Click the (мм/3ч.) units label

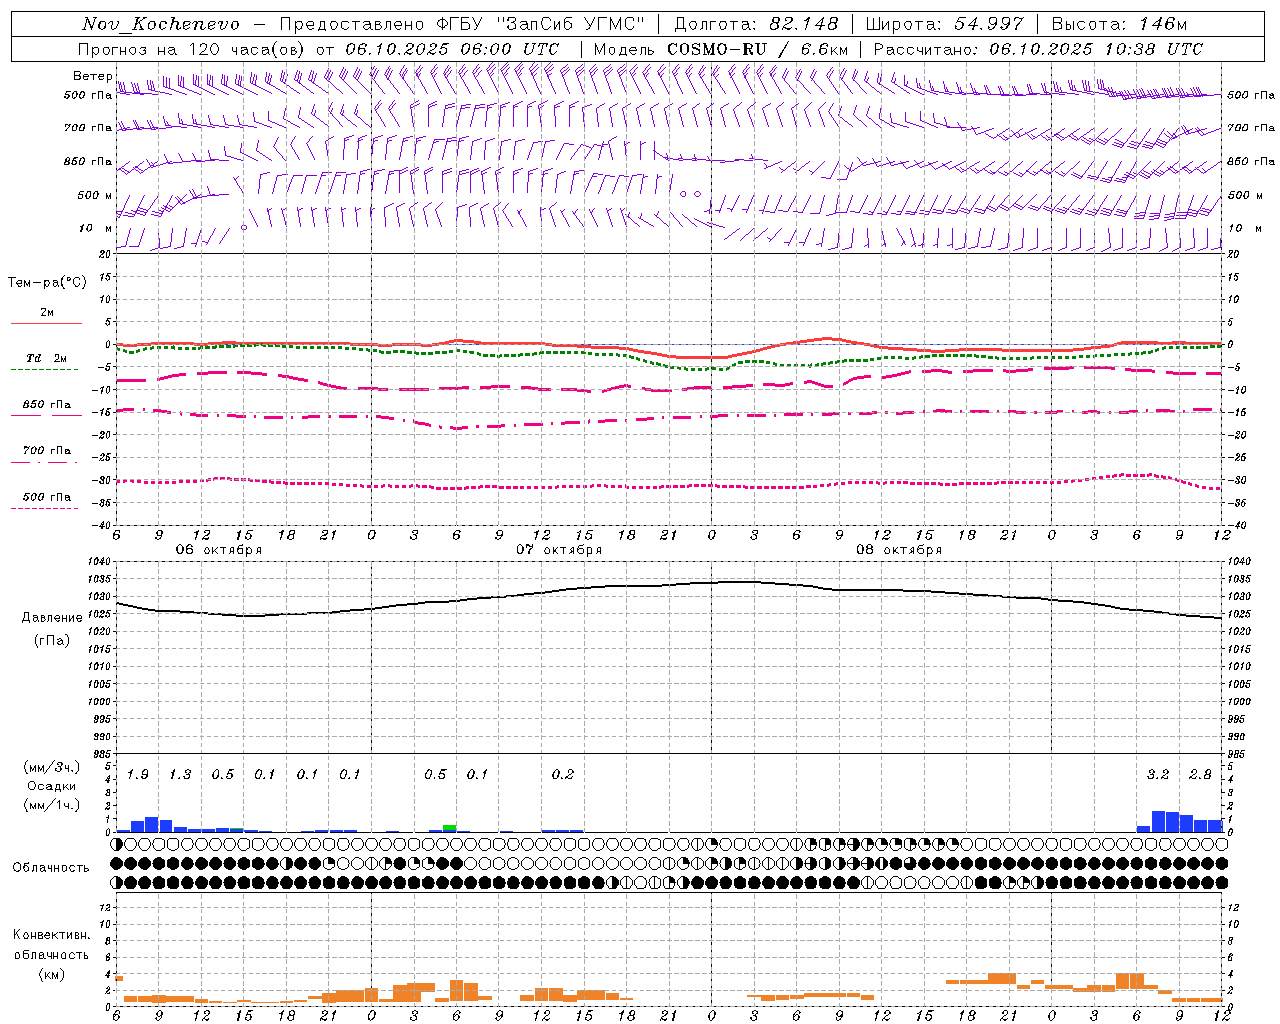(x=51, y=768)
